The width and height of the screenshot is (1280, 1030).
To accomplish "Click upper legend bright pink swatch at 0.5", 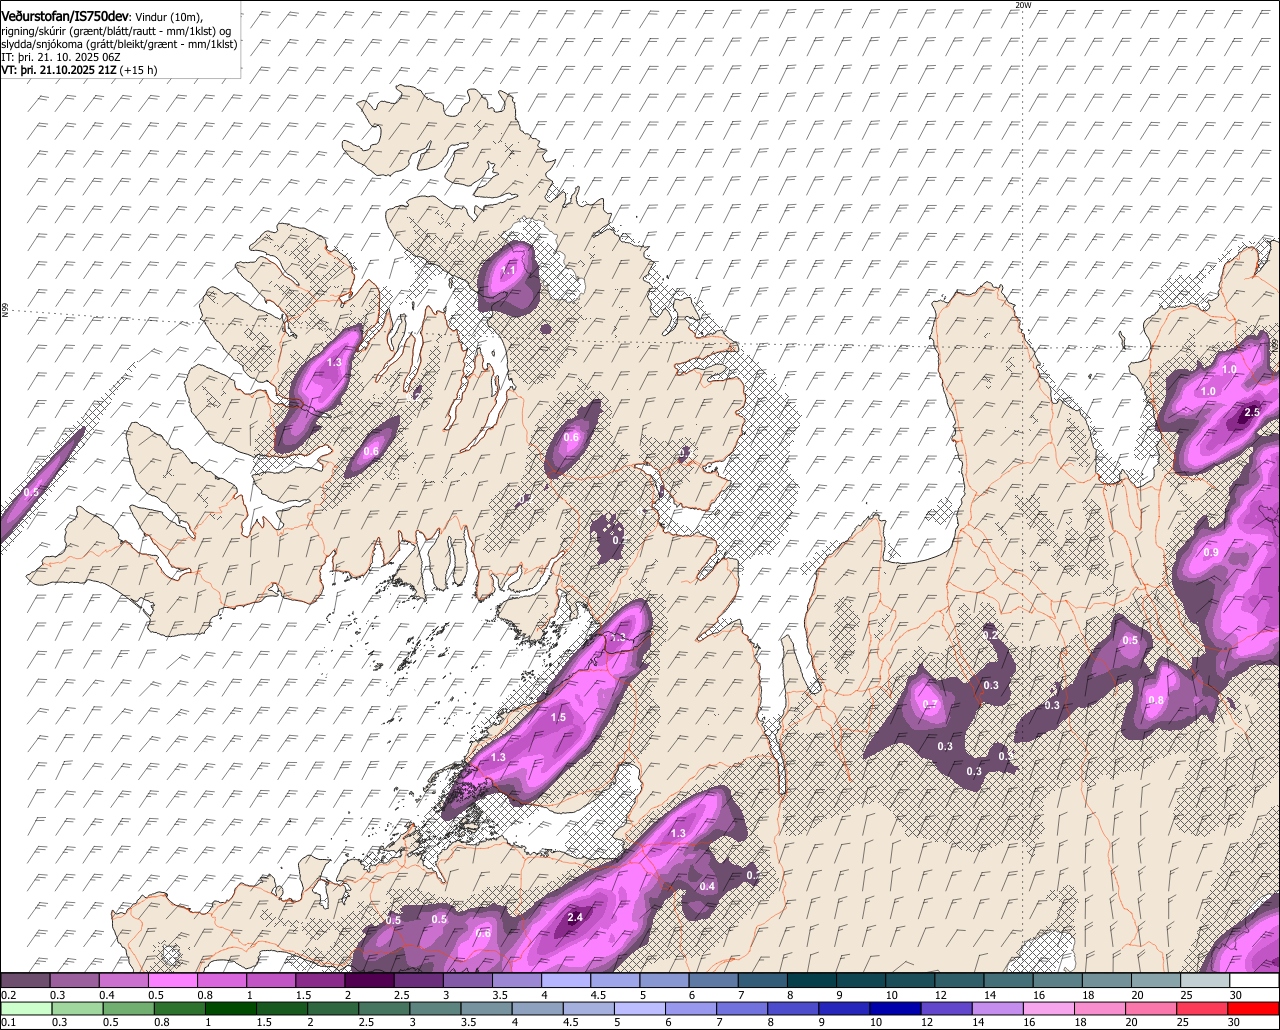I will [172, 981].
